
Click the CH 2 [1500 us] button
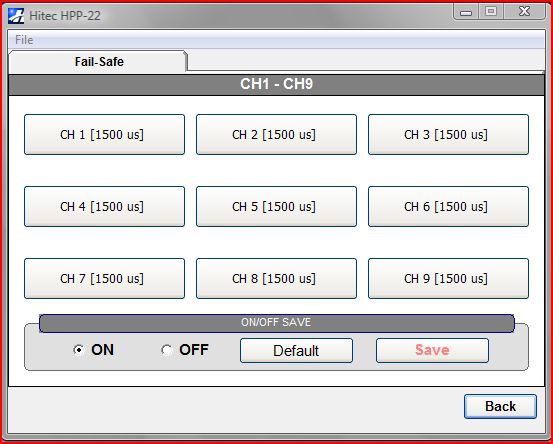pyautogui.click(x=276, y=134)
